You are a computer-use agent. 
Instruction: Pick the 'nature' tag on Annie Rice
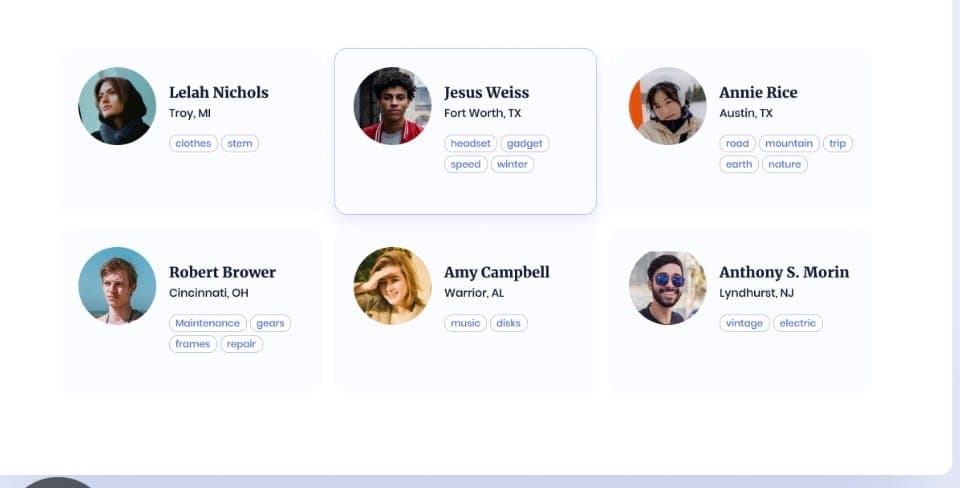(x=785, y=164)
